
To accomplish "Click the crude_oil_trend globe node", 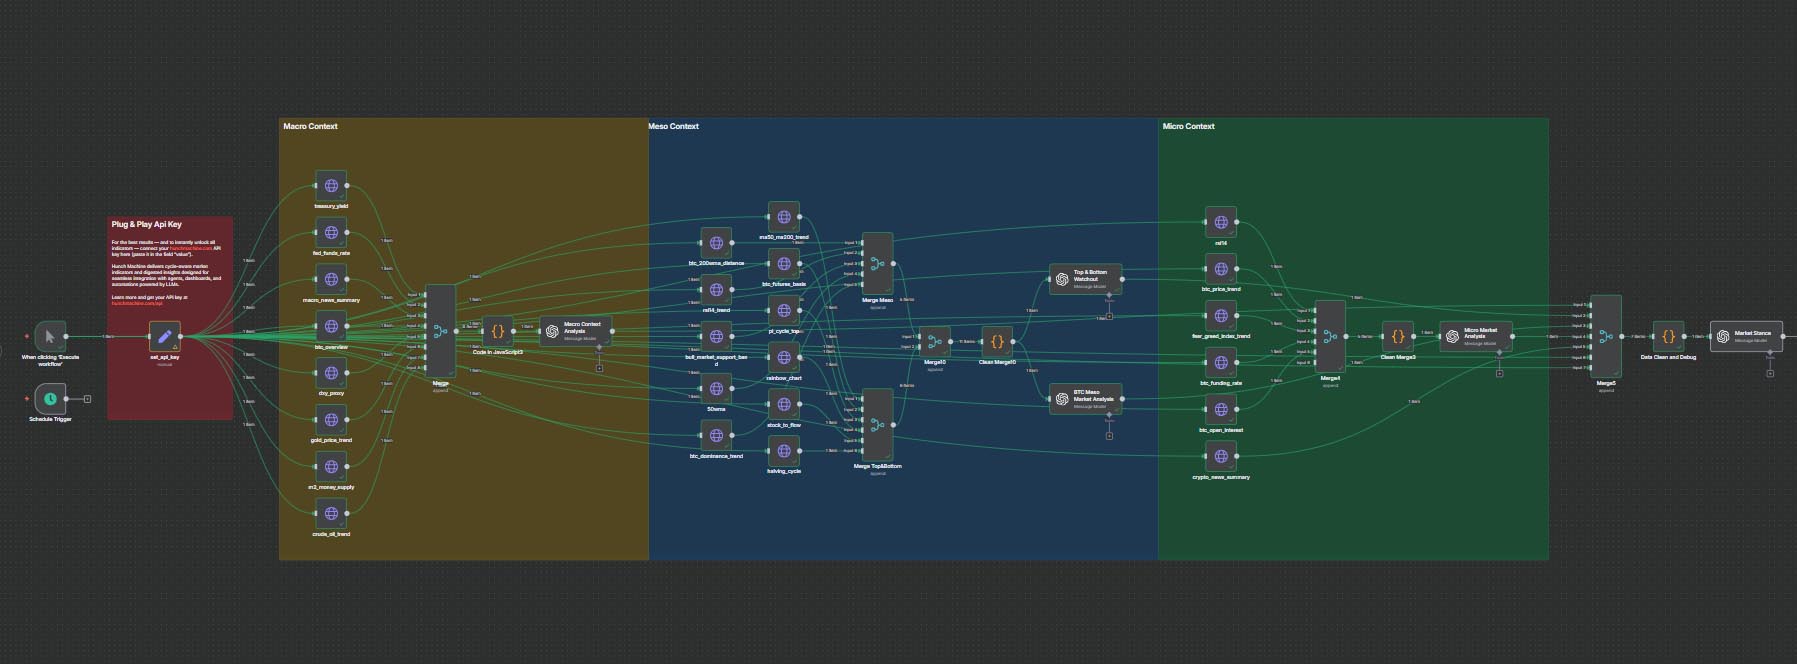I will tap(331, 514).
